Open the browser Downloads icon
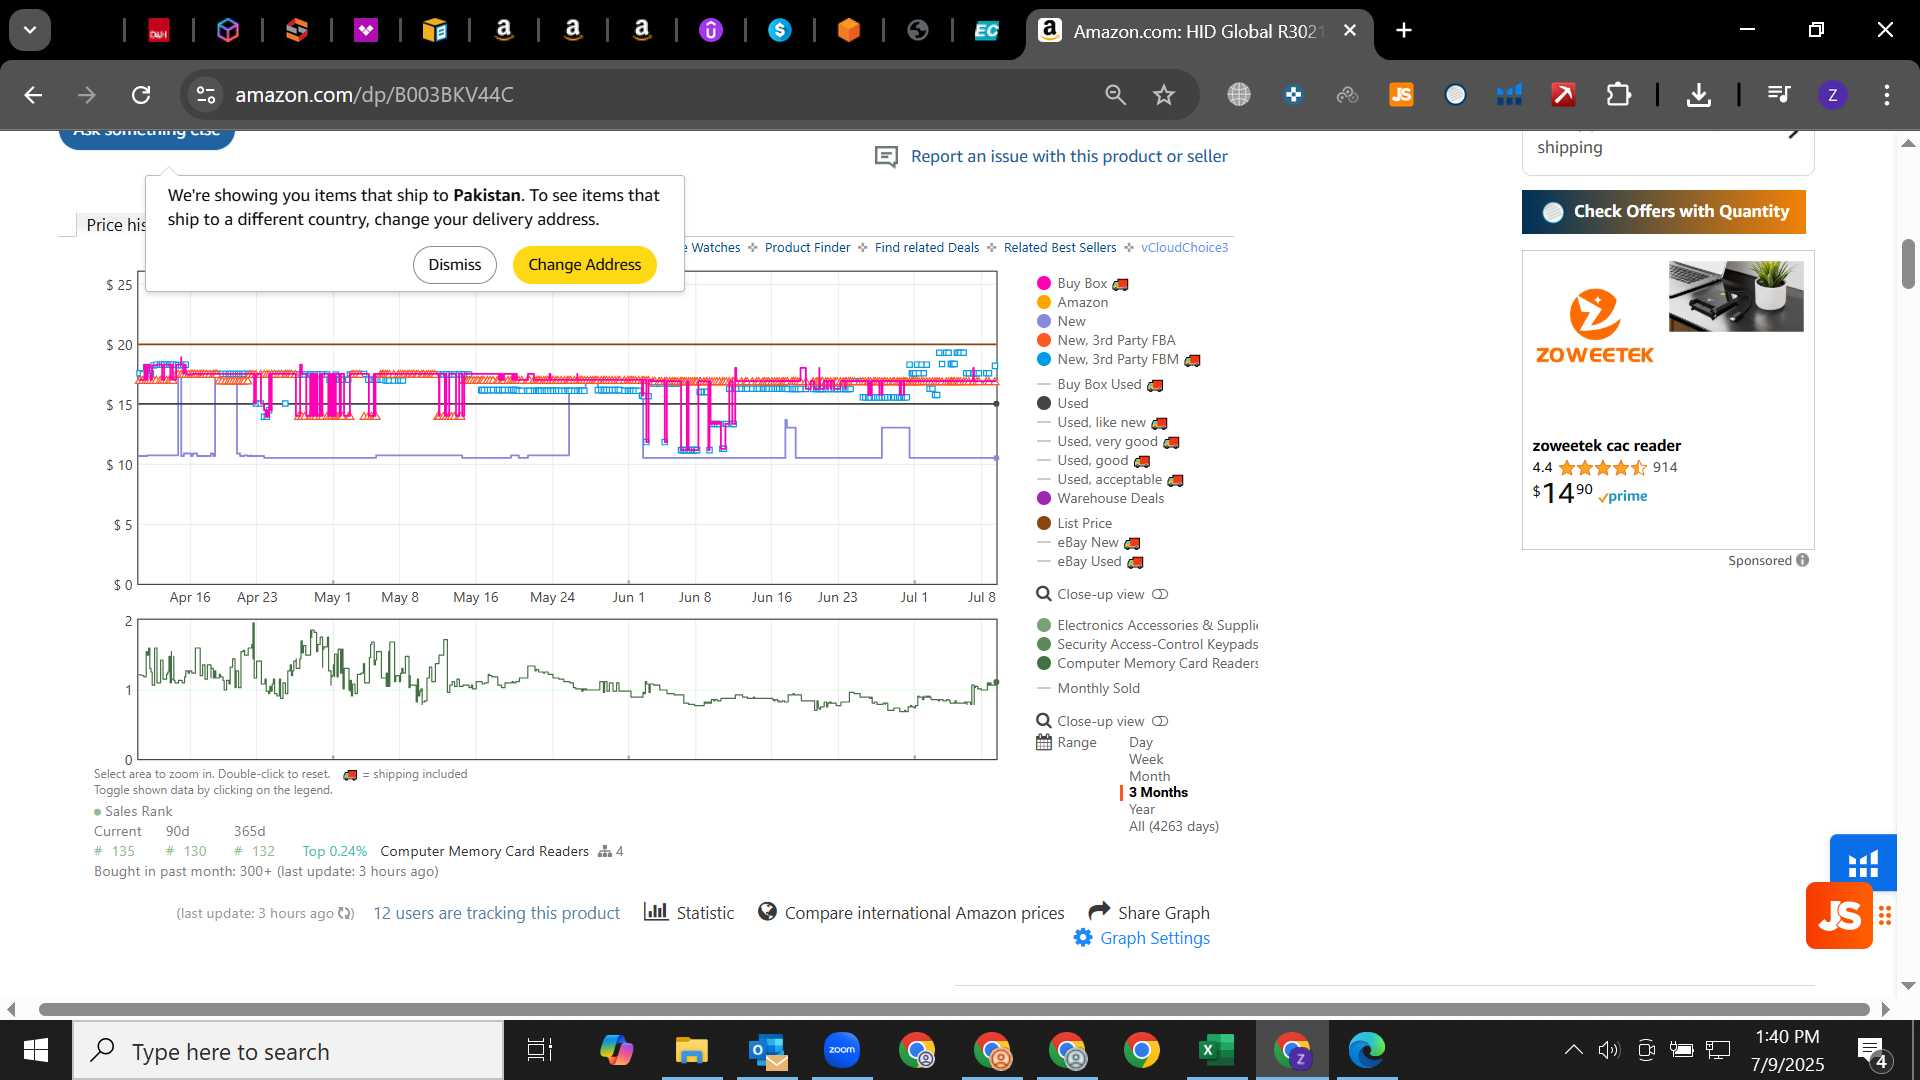 click(1698, 95)
